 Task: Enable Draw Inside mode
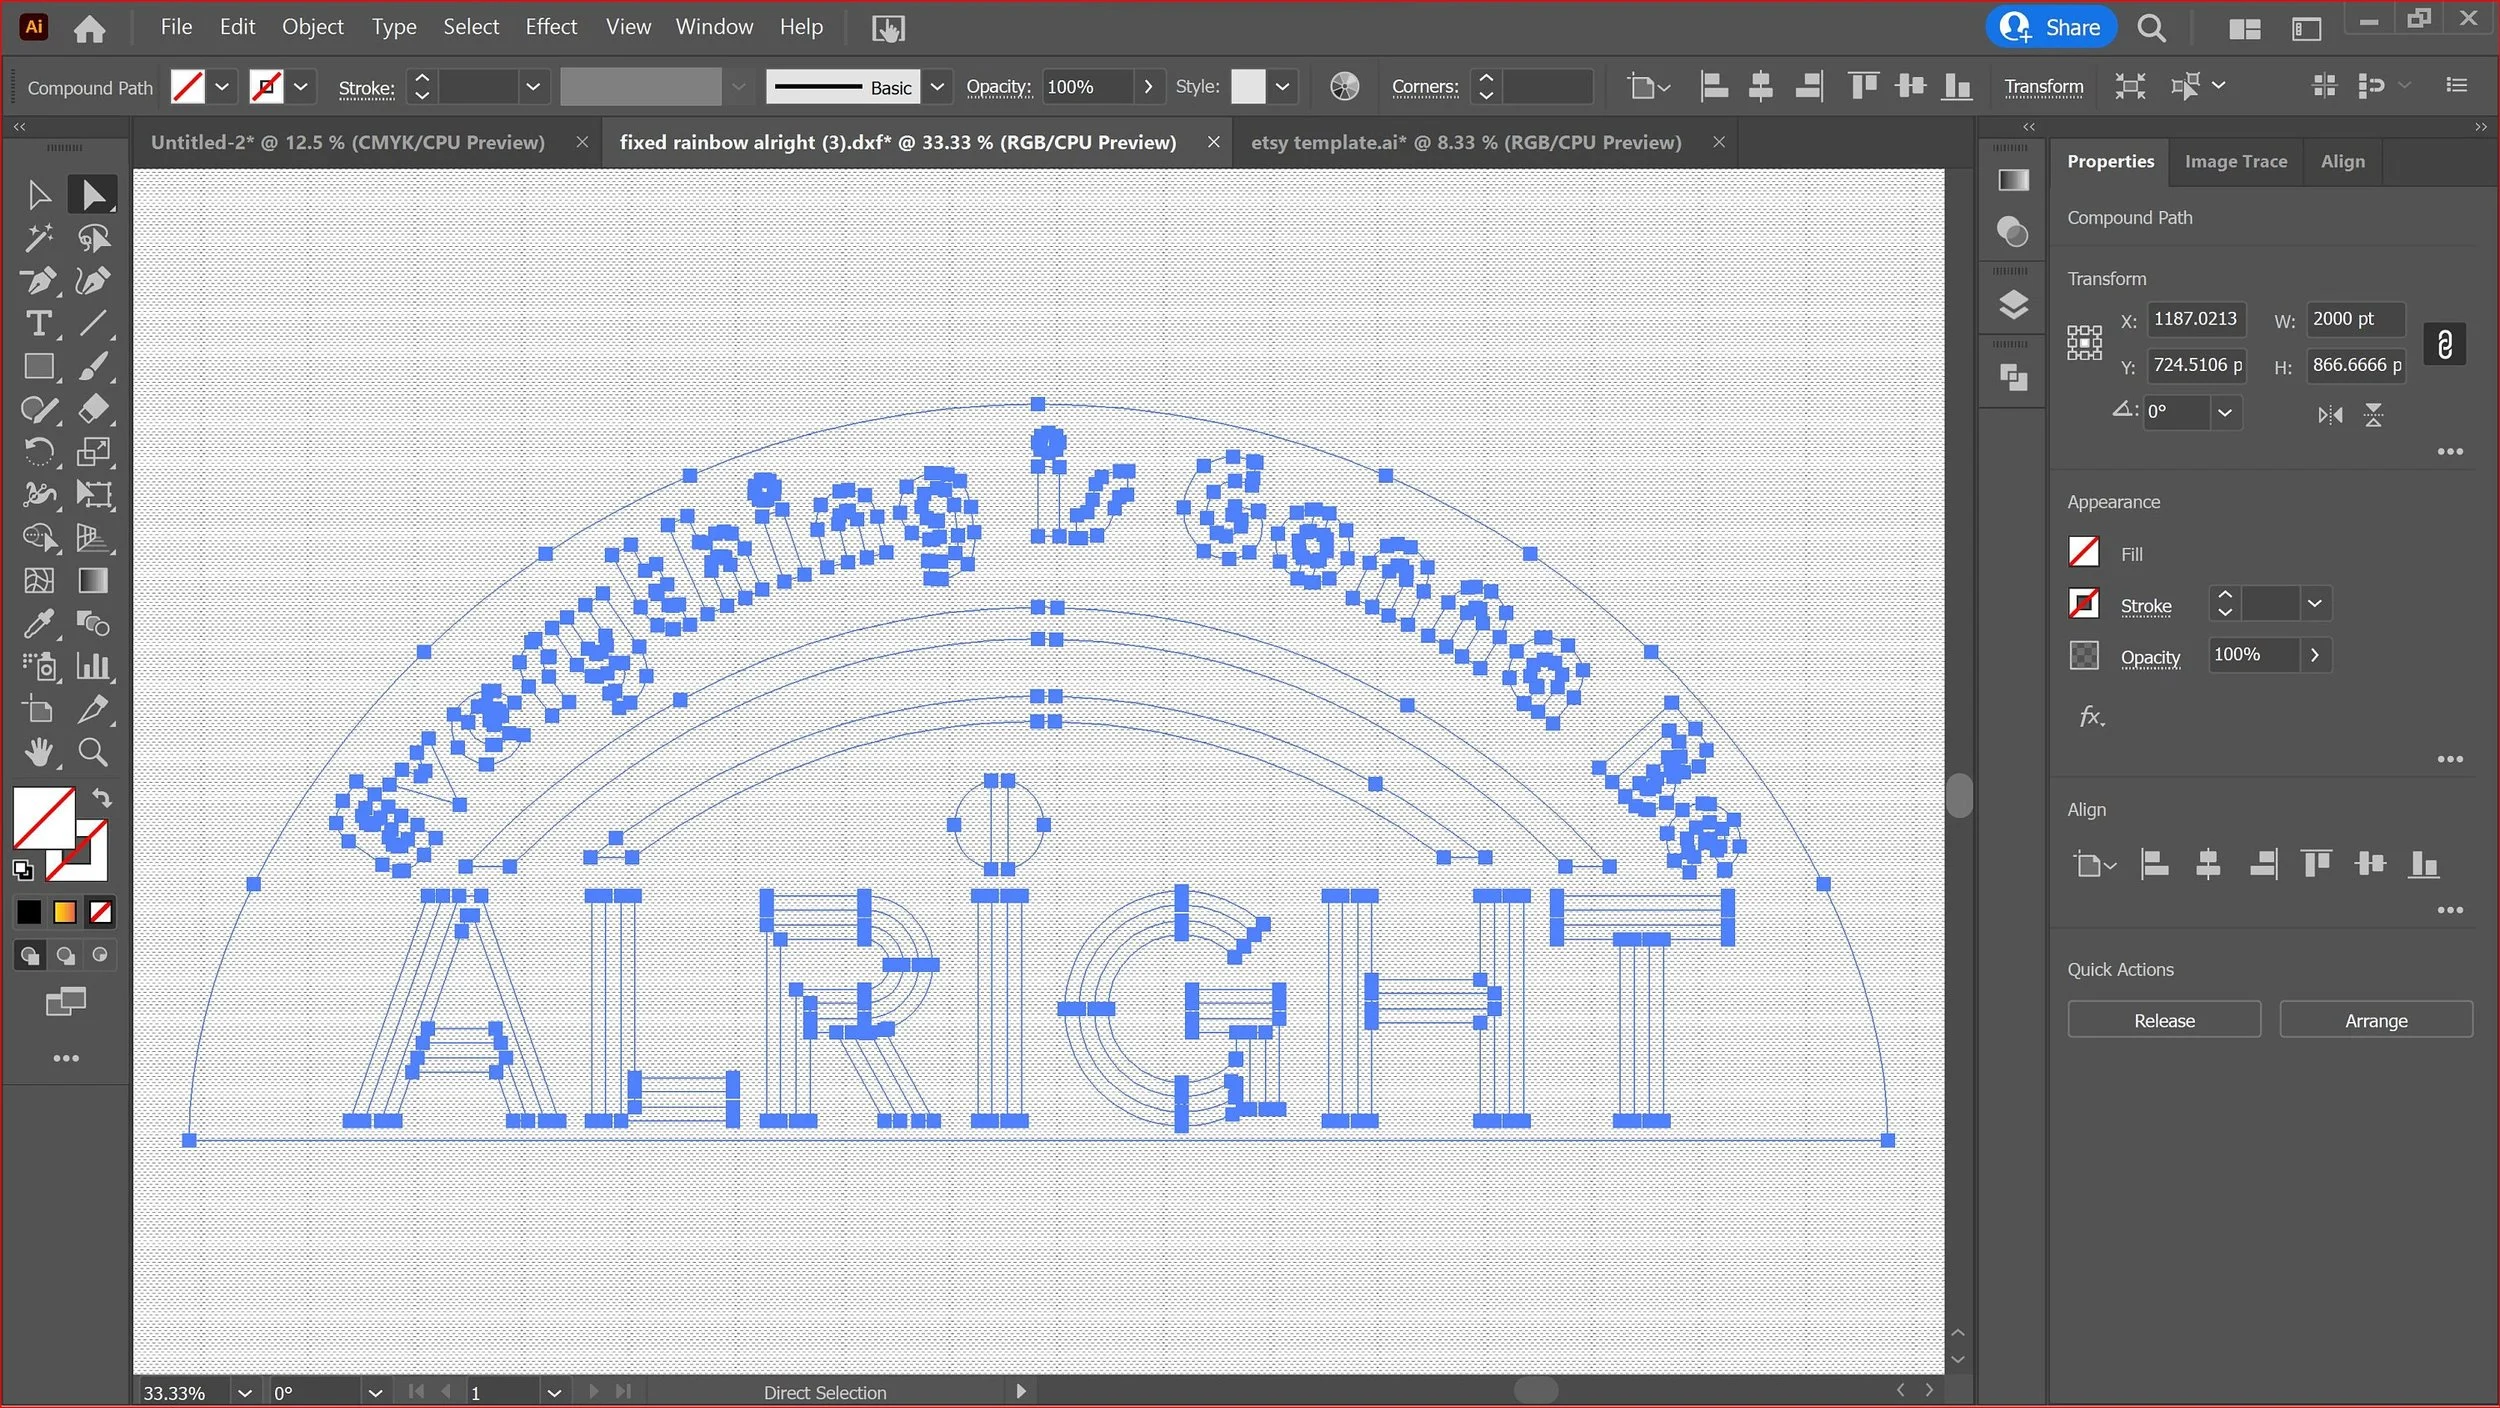[99, 956]
